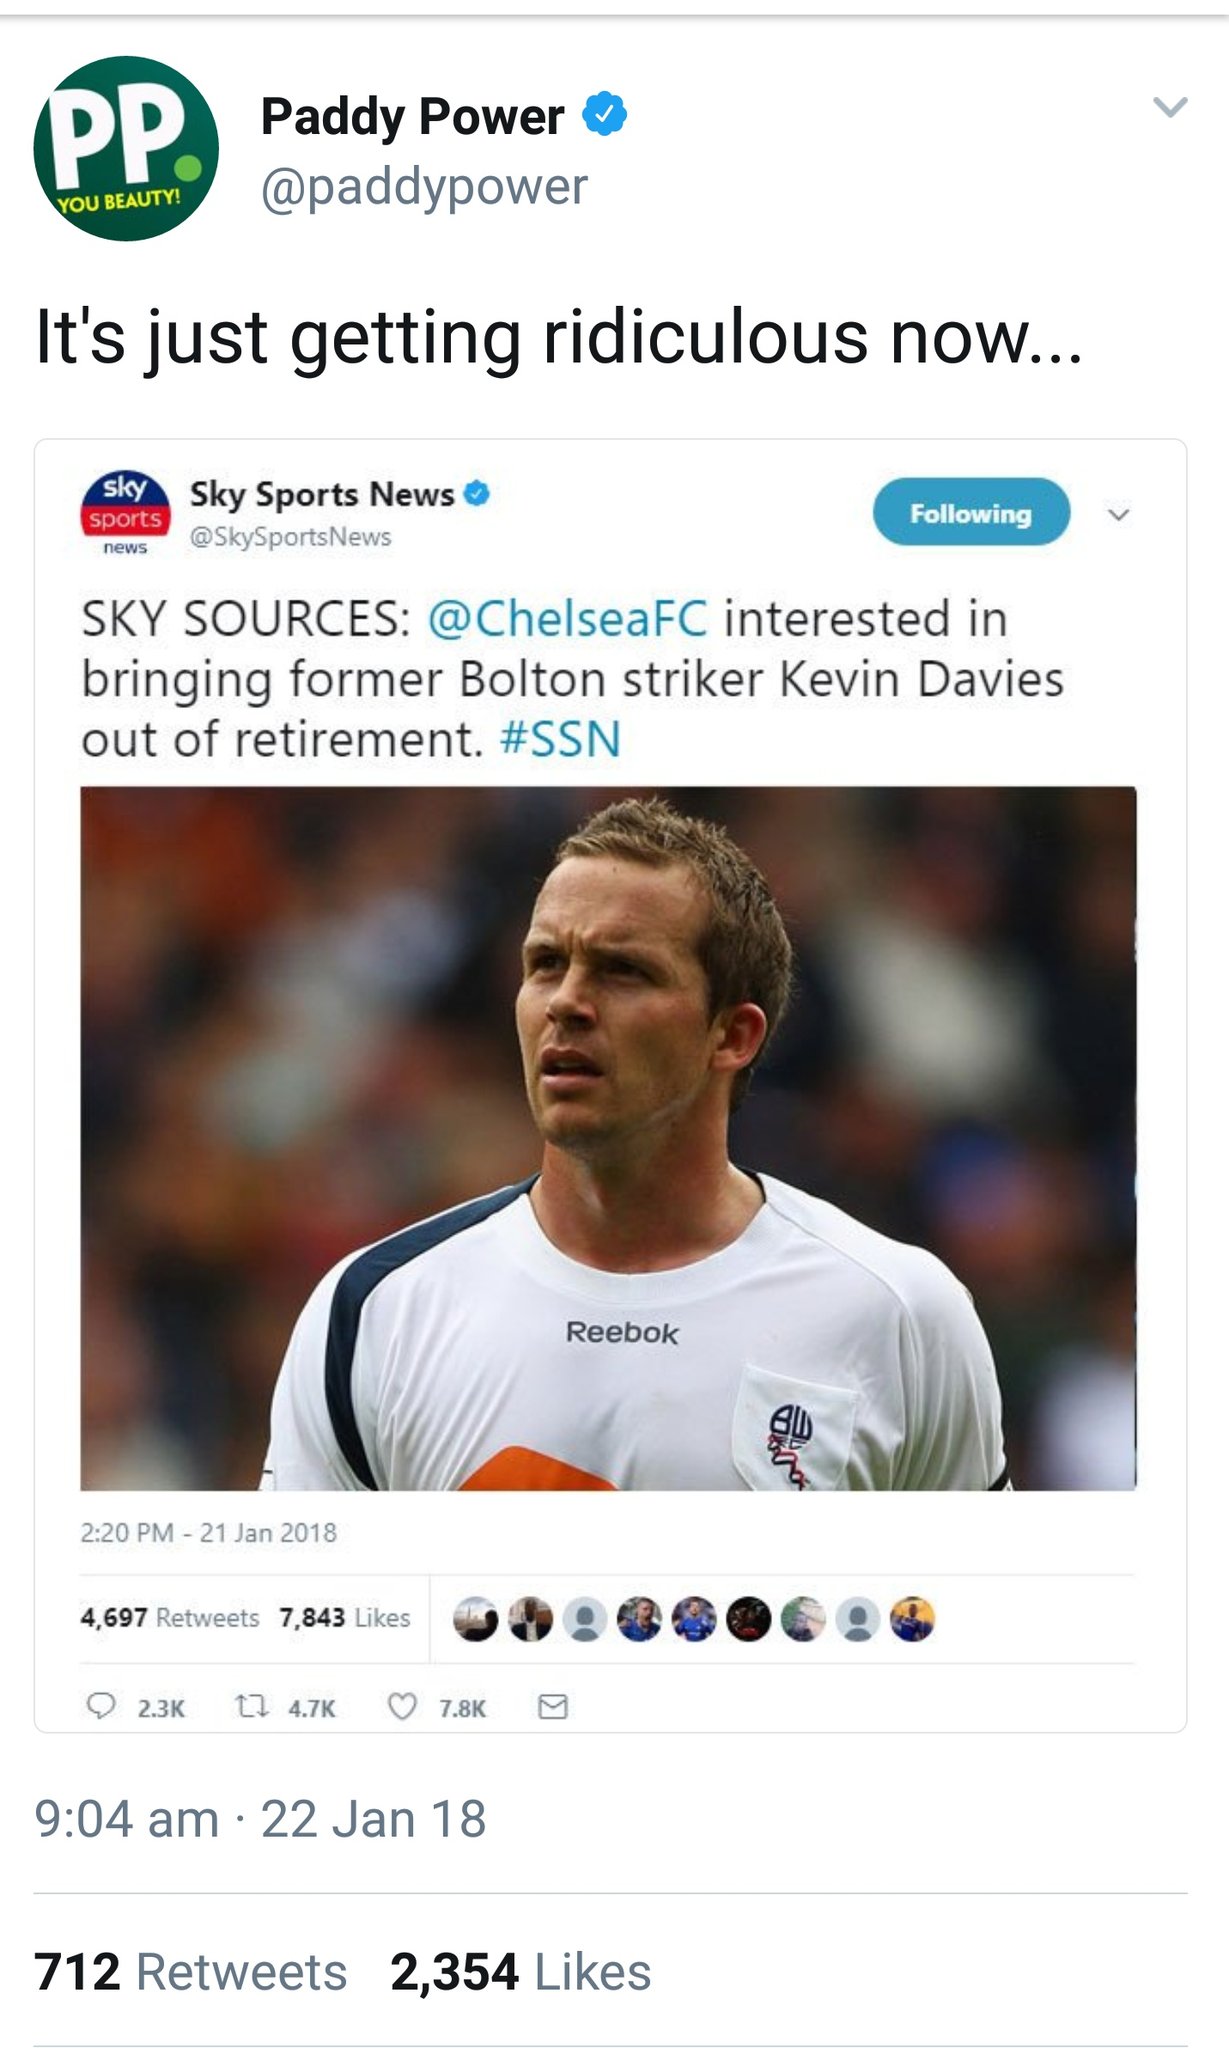Expand the quoted tweet options chevron
This screenshot has width=1229, height=2048.
[1119, 515]
